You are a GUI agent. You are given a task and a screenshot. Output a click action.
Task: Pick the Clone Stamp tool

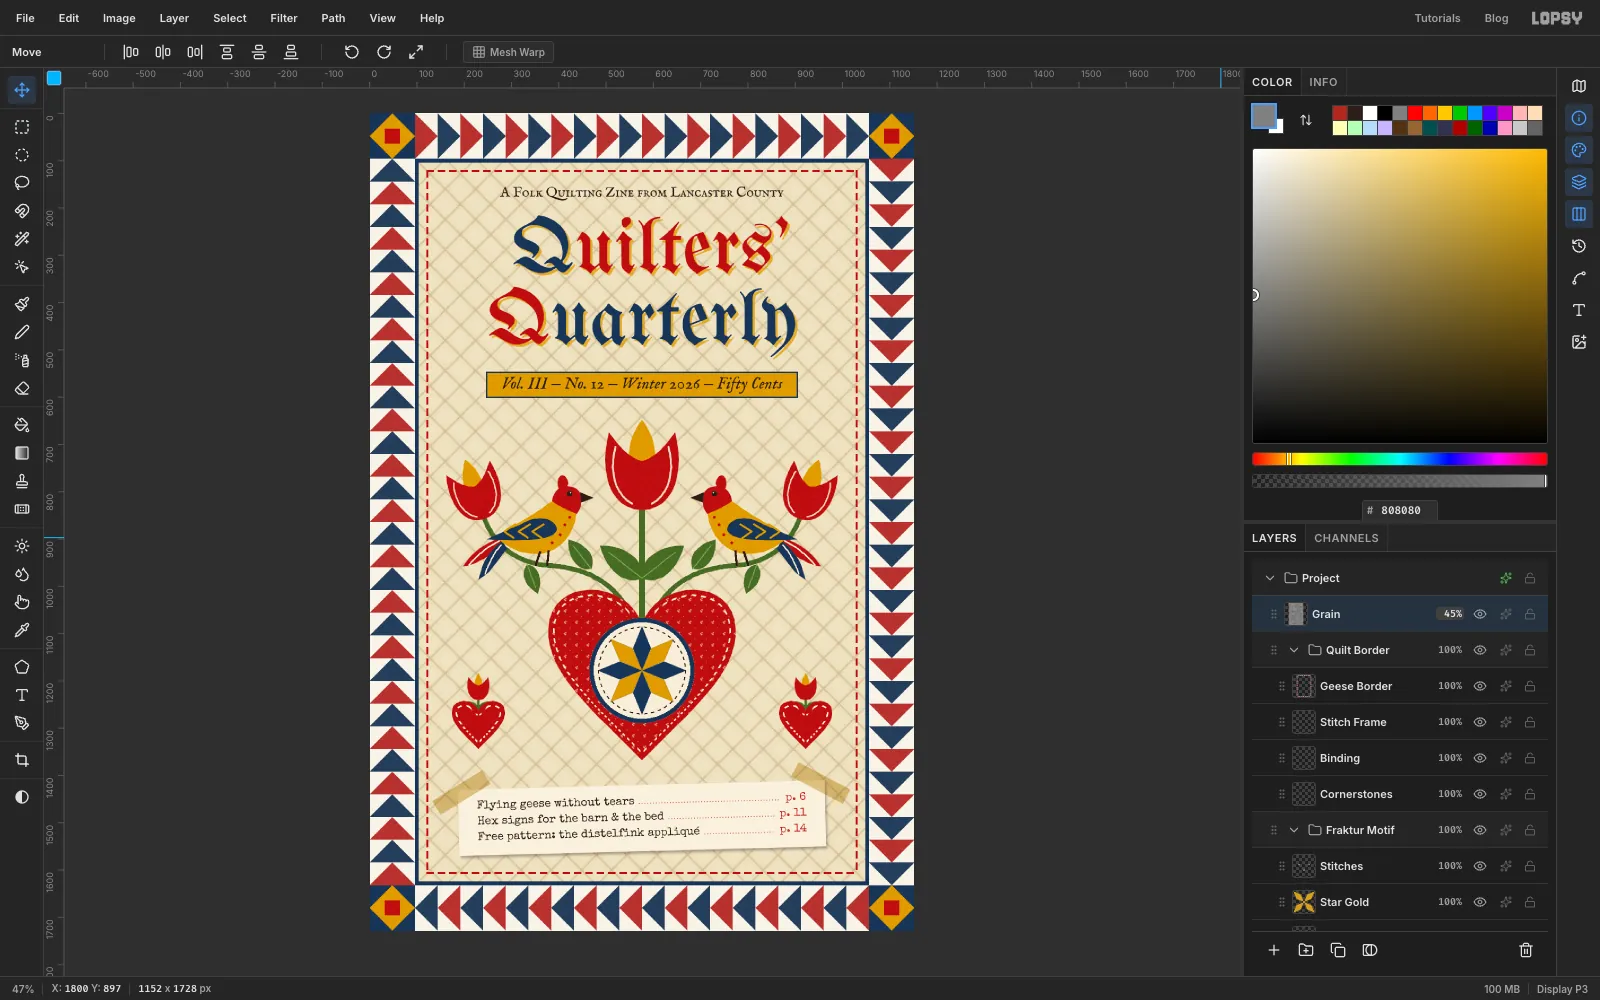tap(21, 481)
